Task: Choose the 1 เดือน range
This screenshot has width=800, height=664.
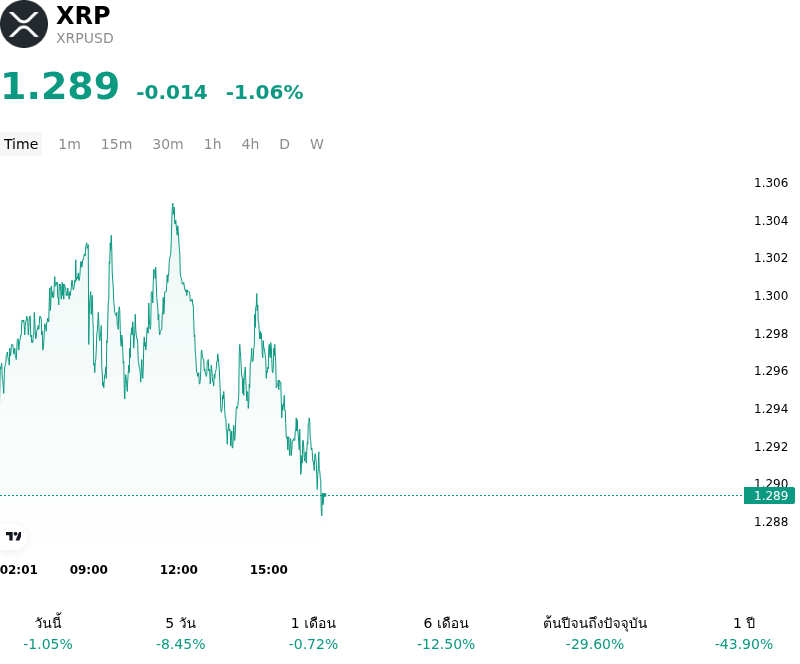Action: tap(313, 633)
